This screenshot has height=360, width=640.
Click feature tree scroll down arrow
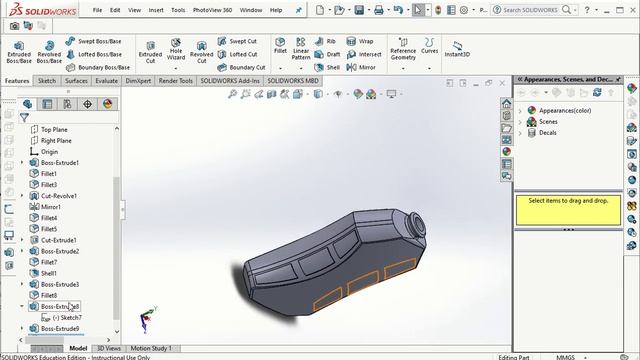[x=117, y=332]
